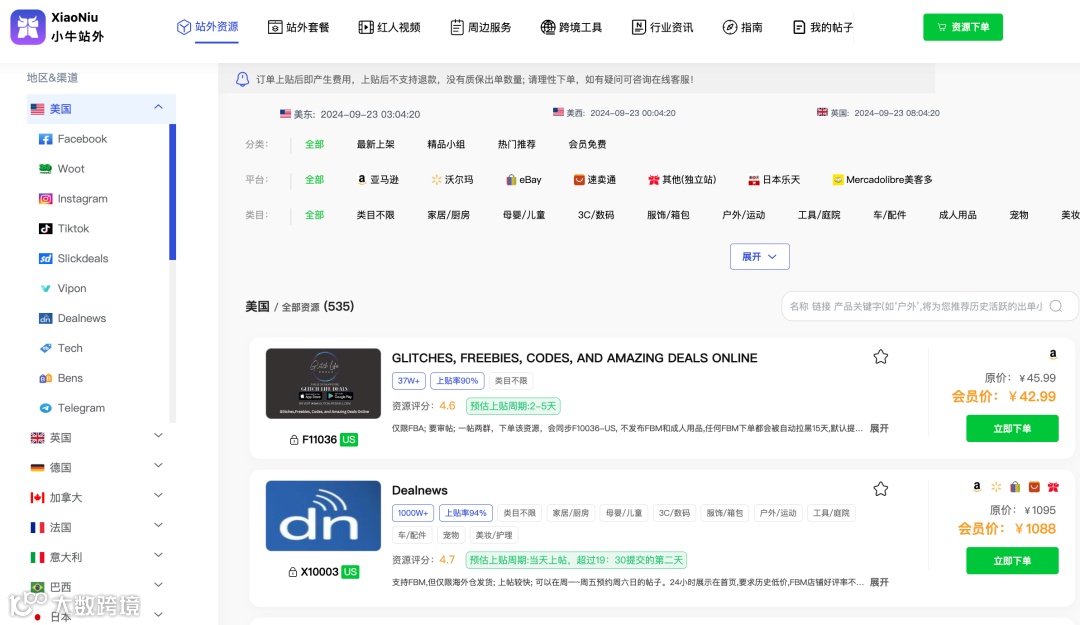Filter platform by eBay
The height and width of the screenshot is (625, 1080).
tap(523, 179)
